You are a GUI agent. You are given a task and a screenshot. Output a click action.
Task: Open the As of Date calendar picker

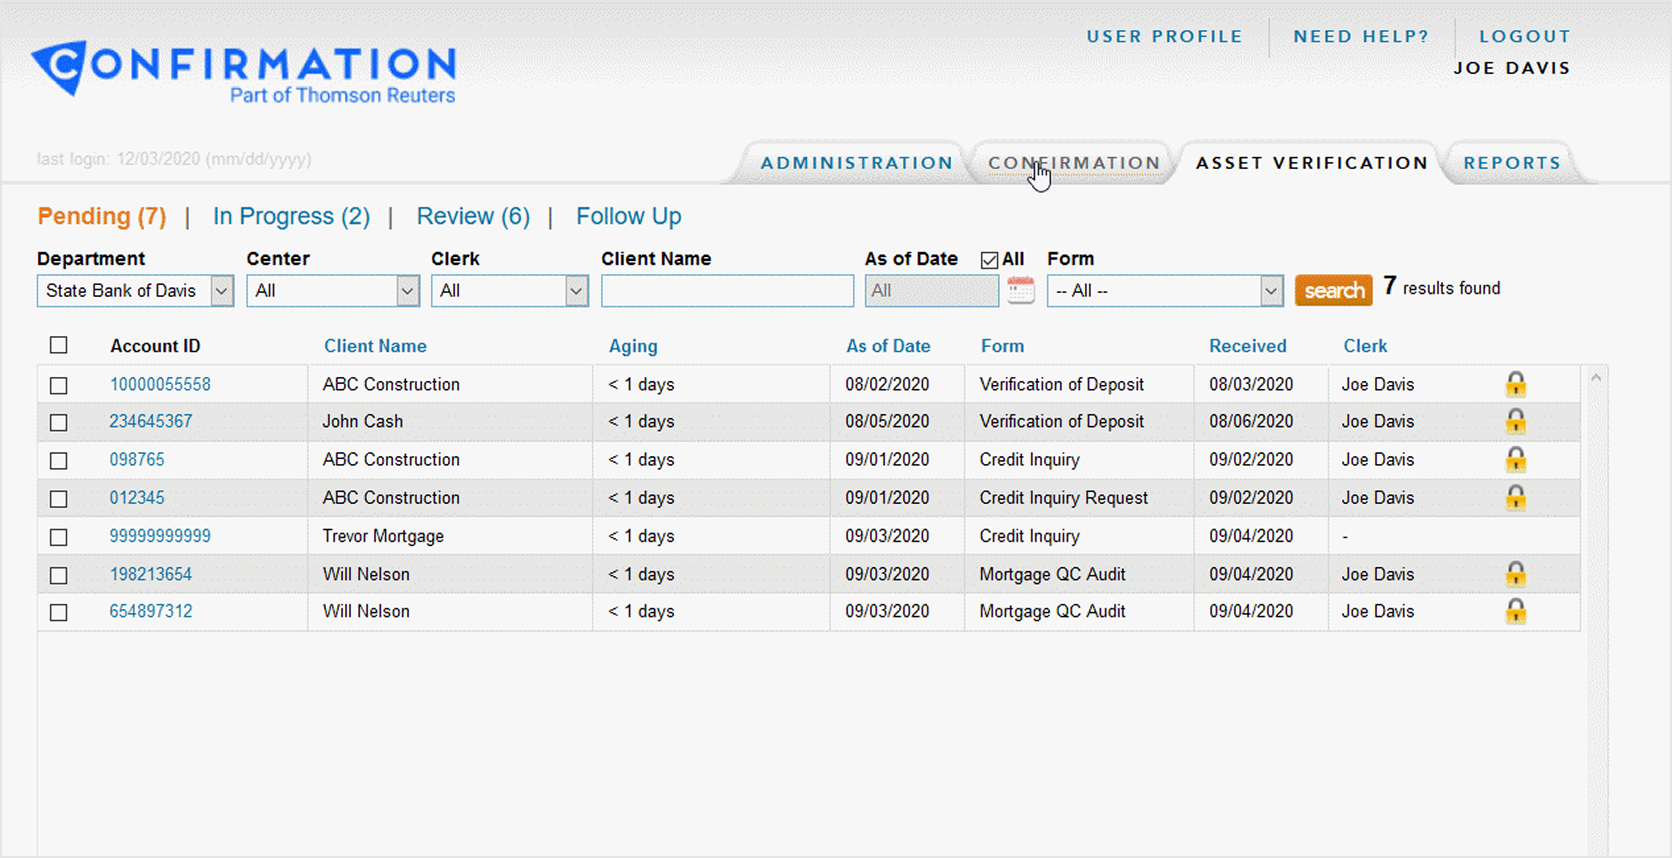[x=1021, y=290]
